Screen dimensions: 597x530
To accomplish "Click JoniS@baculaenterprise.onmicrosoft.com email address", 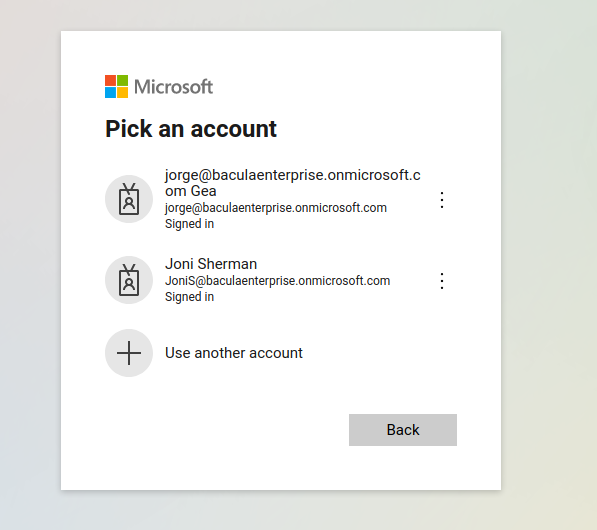I will [278, 281].
